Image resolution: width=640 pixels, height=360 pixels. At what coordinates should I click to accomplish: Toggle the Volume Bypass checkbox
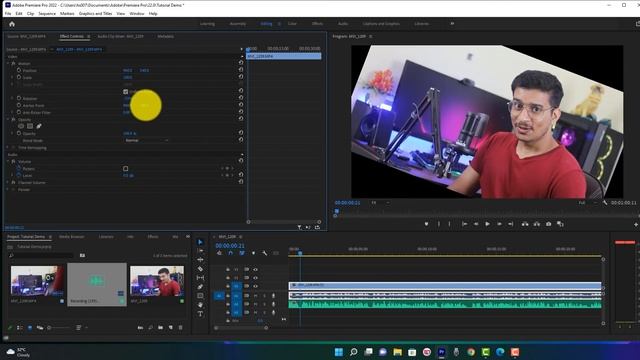(126, 169)
